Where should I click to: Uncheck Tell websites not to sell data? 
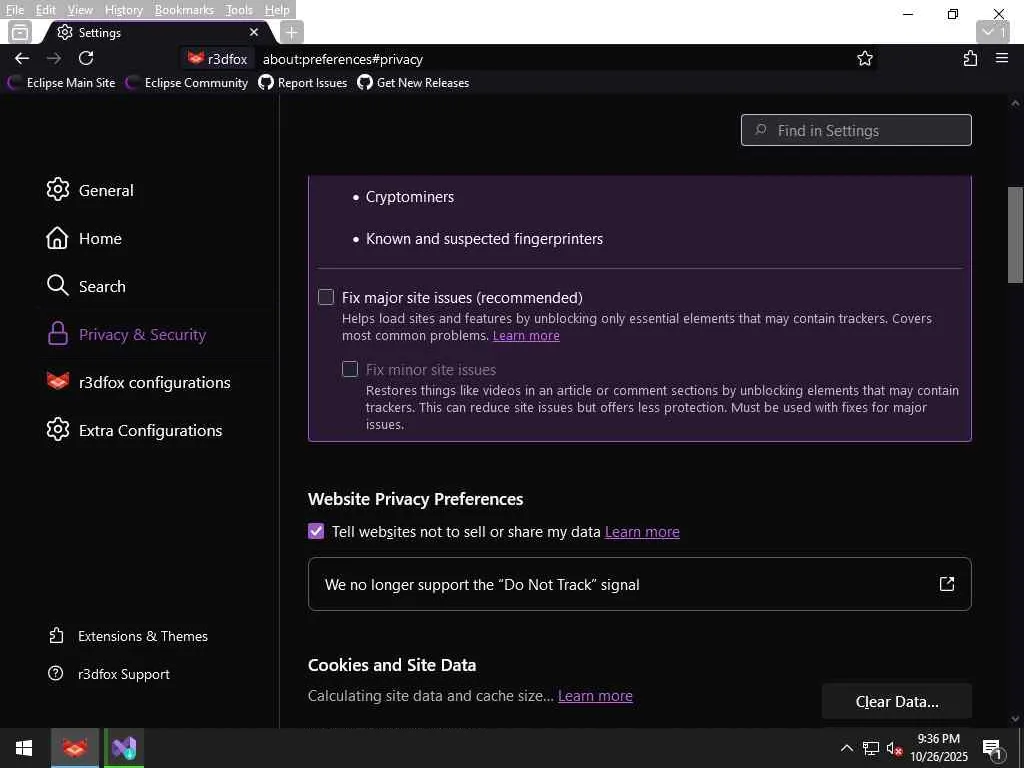coord(316,531)
